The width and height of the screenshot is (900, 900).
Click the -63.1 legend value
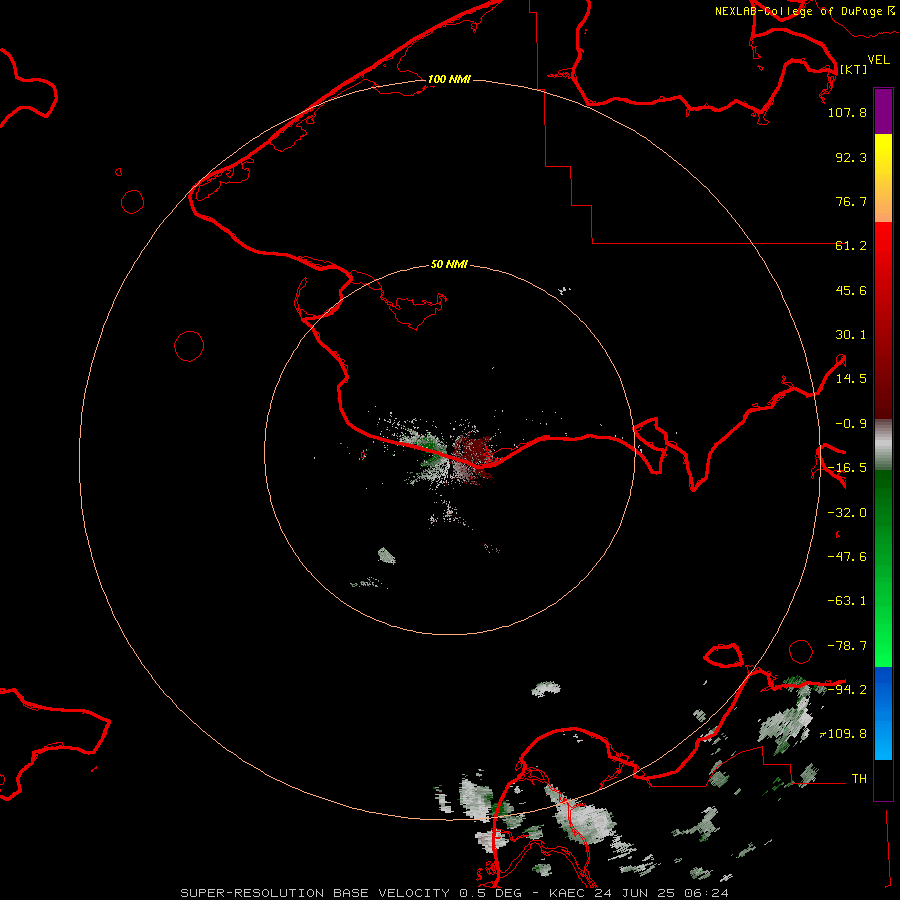coord(847,601)
